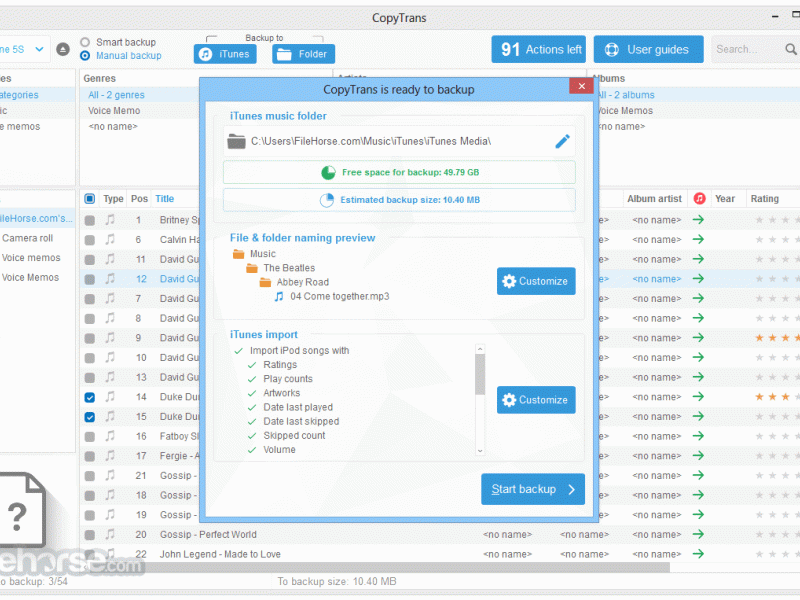Click The Beatles folder icon in preview
This screenshot has width=800, height=600.
click(252, 268)
